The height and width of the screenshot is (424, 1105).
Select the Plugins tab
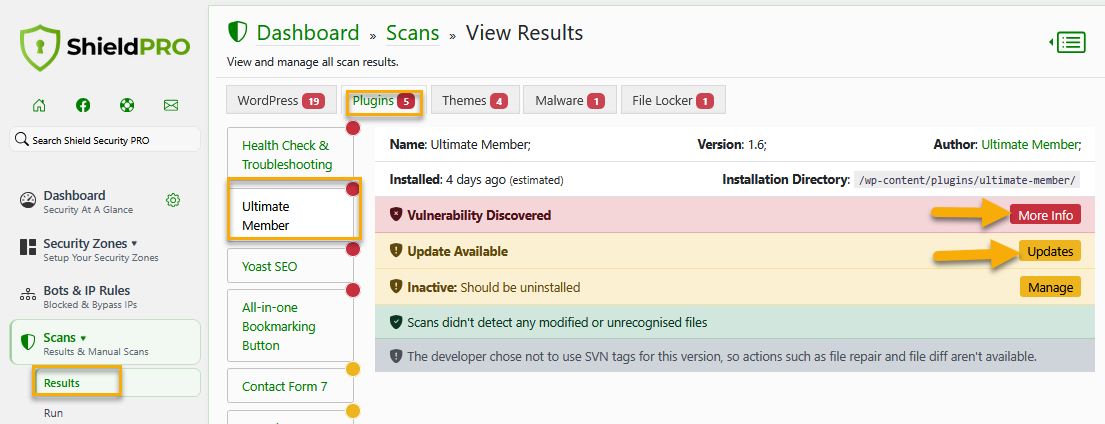pyautogui.click(x=384, y=101)
